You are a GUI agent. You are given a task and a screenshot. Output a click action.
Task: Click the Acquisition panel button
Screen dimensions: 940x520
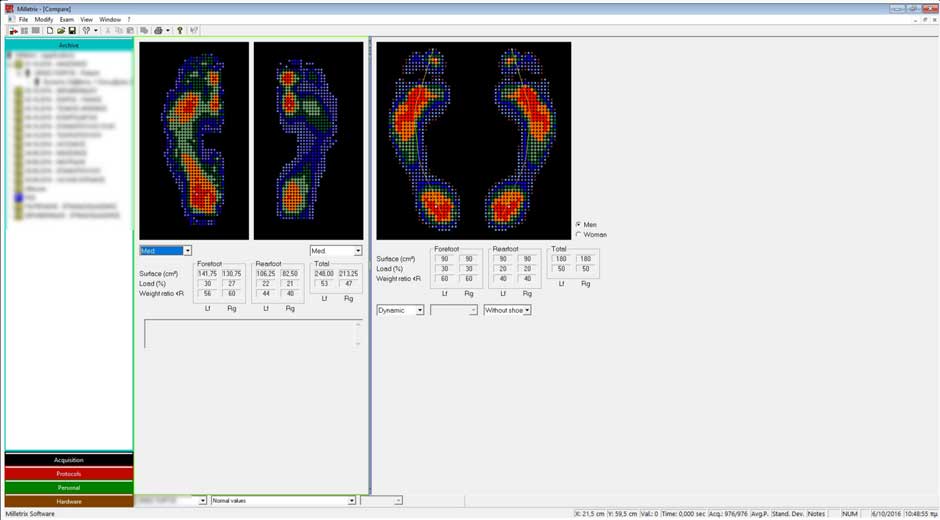click(x=69, y=460)
